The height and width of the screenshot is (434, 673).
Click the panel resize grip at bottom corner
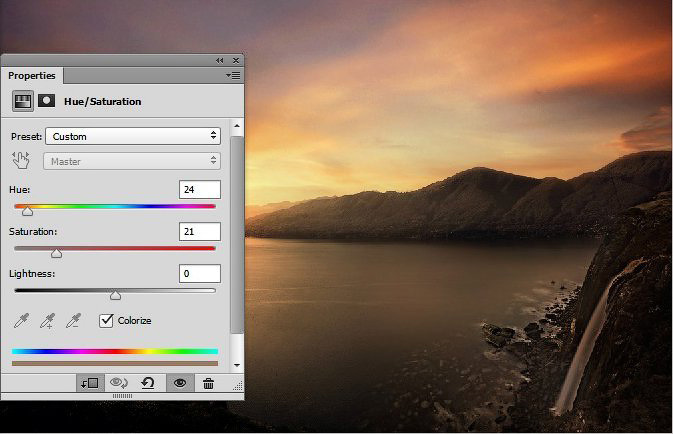(238, 386)
